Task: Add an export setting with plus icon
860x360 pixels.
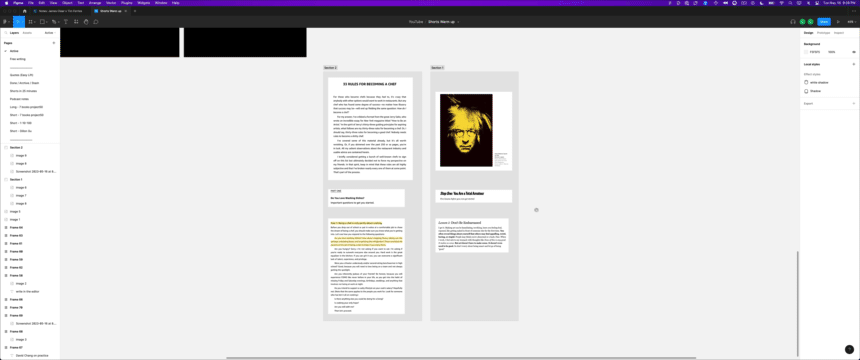Action: (853, 103)
